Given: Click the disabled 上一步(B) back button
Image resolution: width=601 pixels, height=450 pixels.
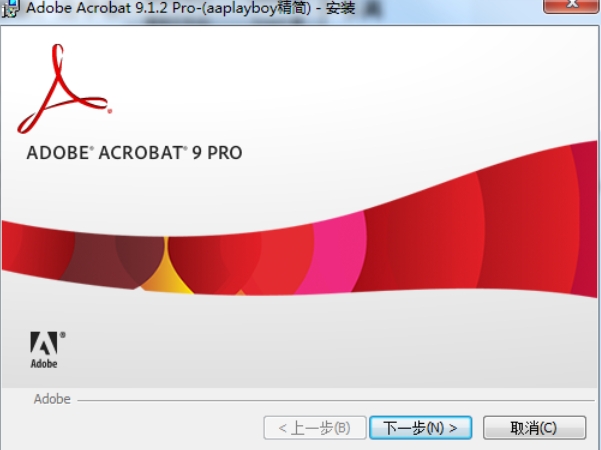Looking at the screenshot, I should [x=315, y=427].
